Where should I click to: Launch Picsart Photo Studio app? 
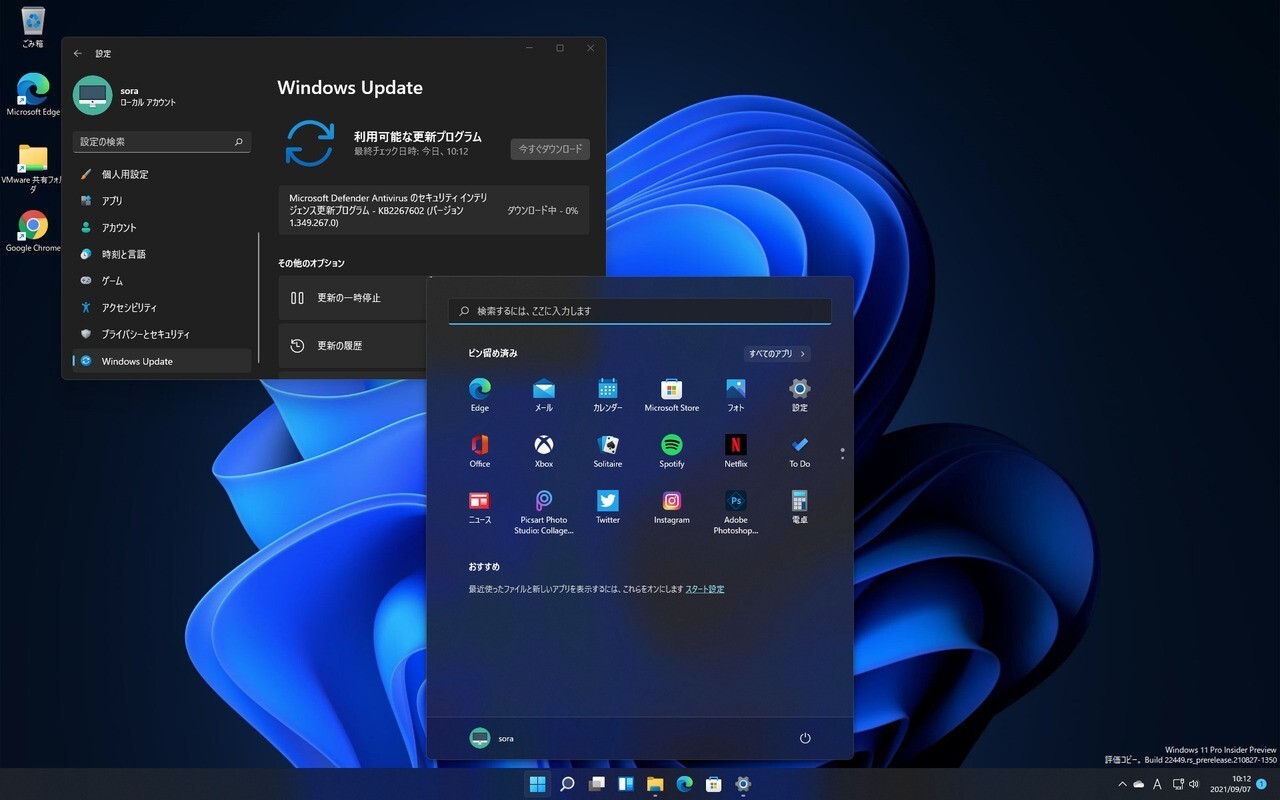click(544, 512)
